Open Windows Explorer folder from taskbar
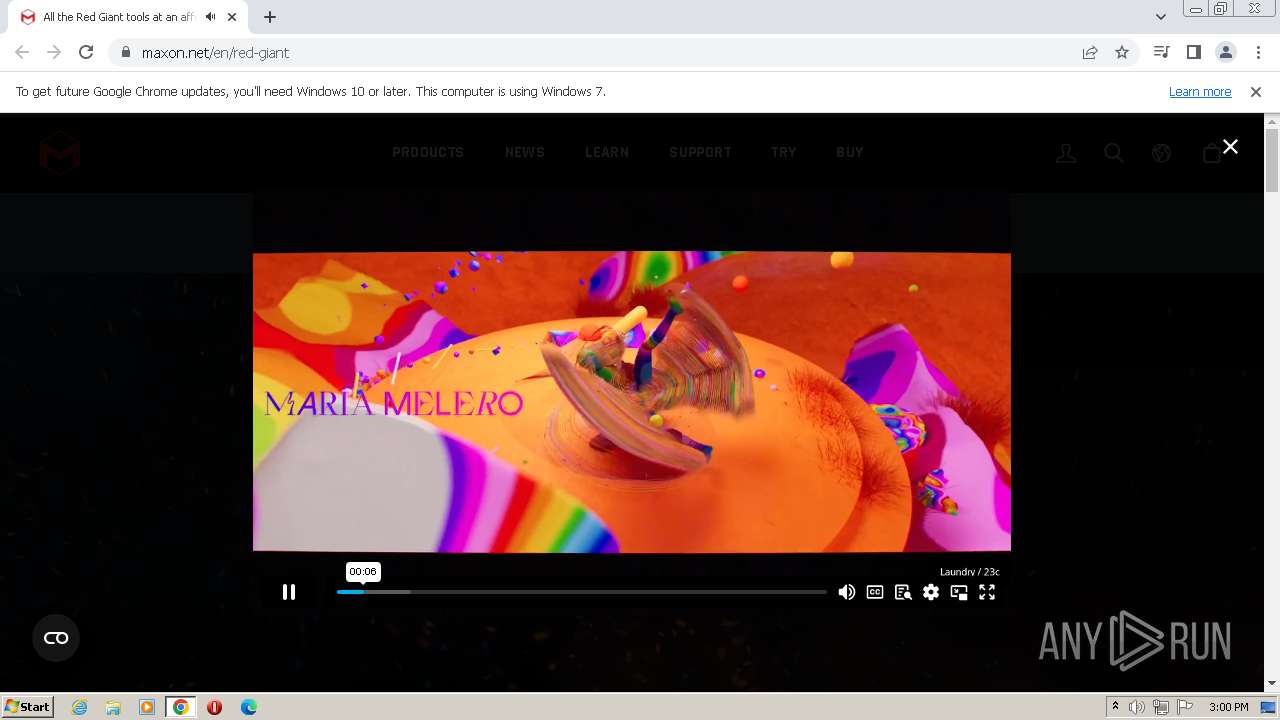The height and width of the screenshot is (720, 1280). click(113, 707)
